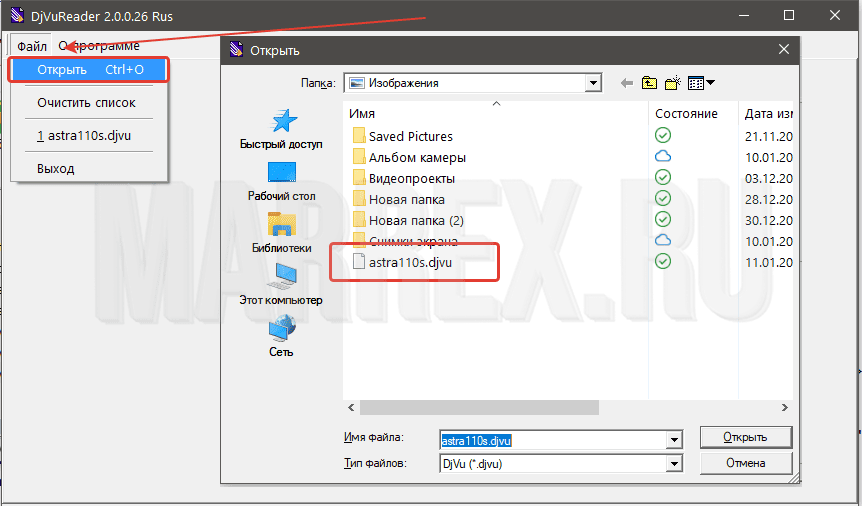The height and width of the screenshot is (506, 862).
Task: Click the Открыть button in the dialog
Action: 745,437
